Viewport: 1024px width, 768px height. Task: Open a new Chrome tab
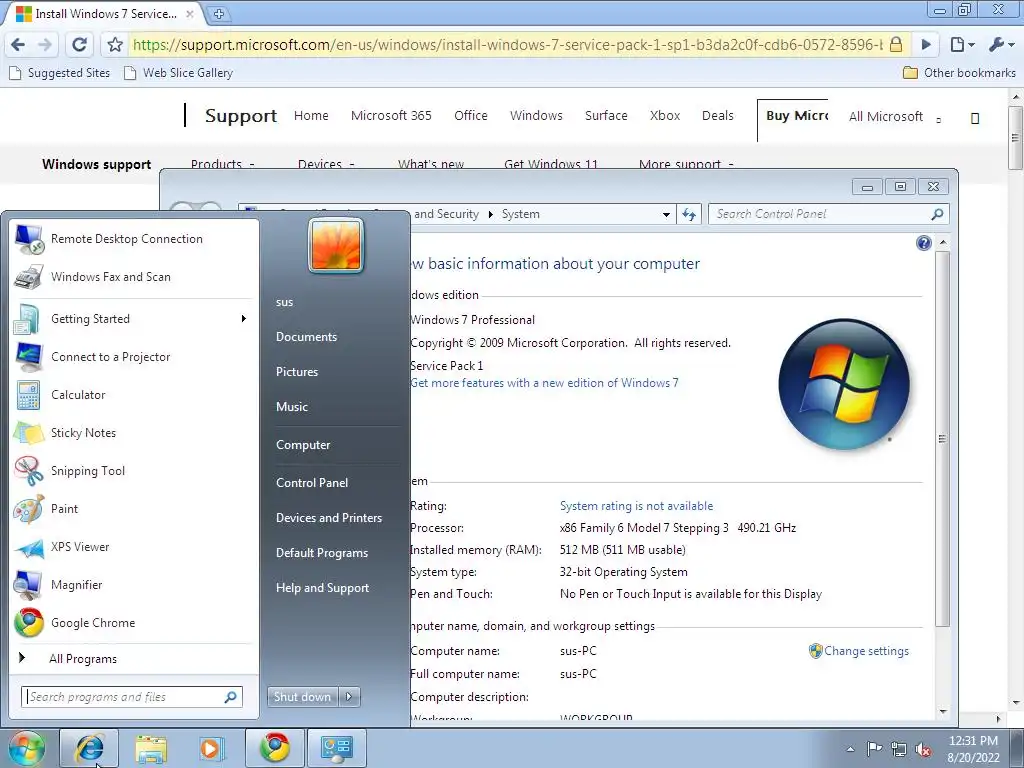point(219,13)
